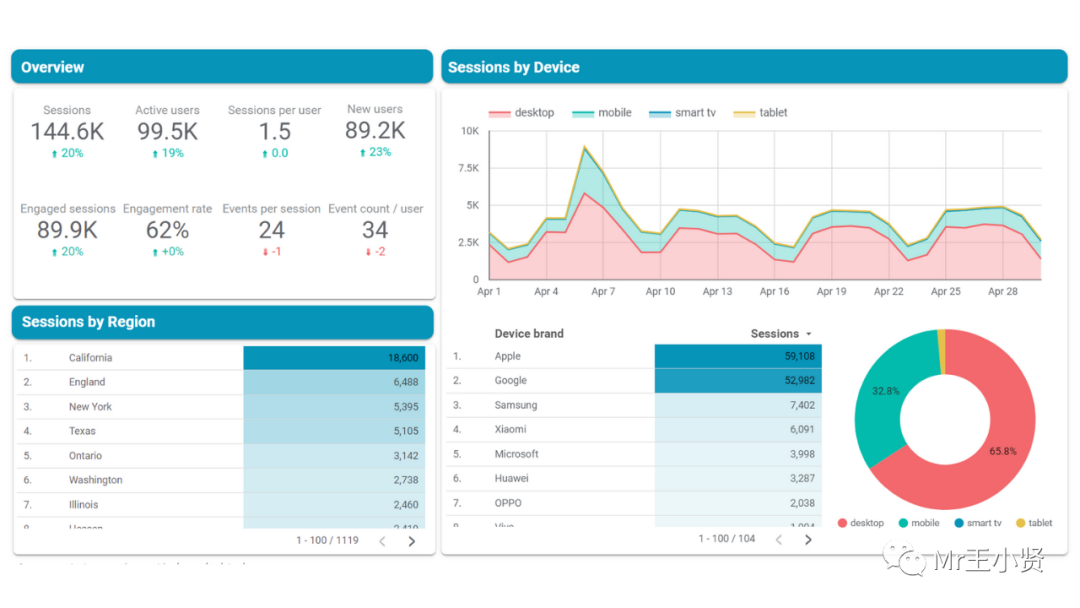Select the England region row
The width and height of the screenshot is (1080, 608).
(220, 382)
